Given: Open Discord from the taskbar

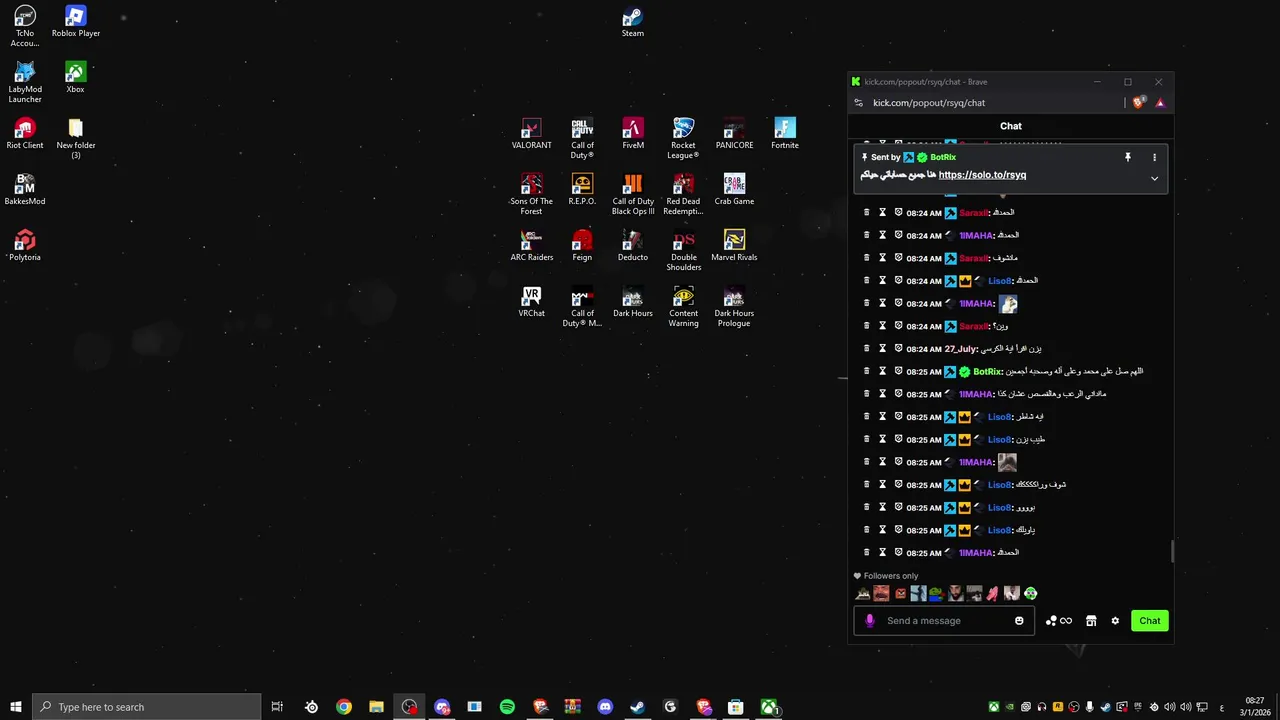Looking at the screenshot, I should click(605, 707).
